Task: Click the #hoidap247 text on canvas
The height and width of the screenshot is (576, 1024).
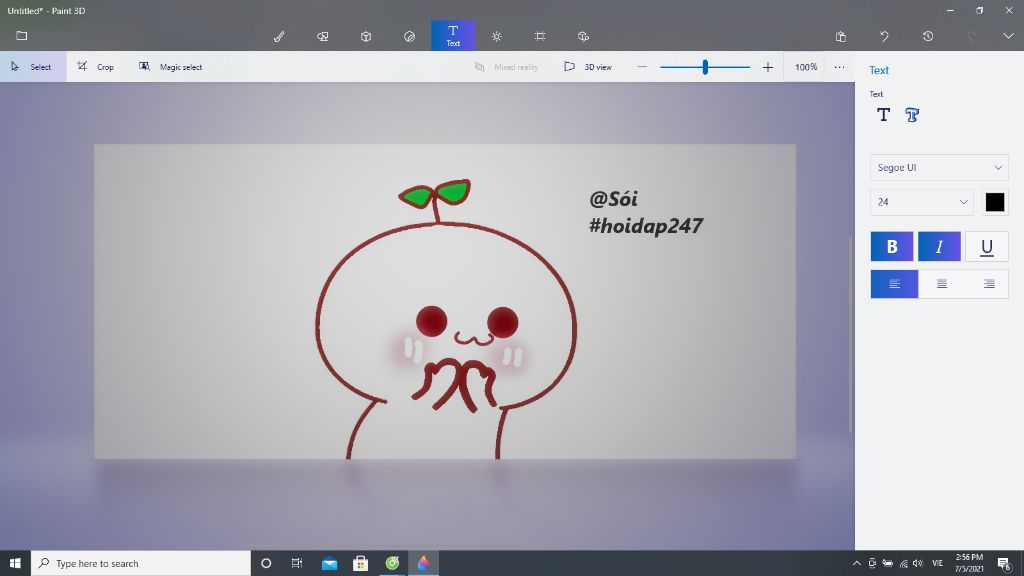Action: 646,226
